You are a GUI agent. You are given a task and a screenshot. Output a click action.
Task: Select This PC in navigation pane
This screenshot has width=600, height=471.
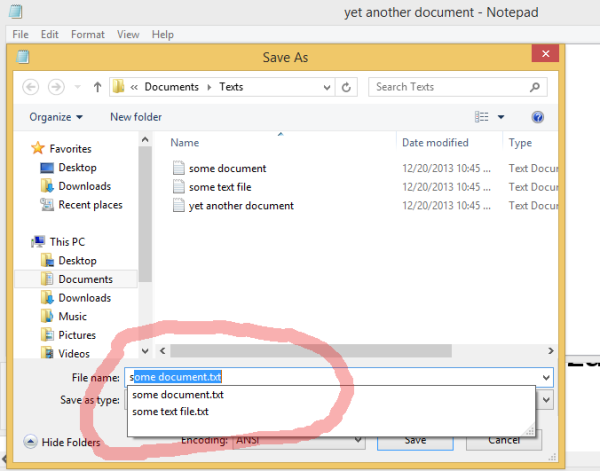pyautogui.click(x=67, y=242)
